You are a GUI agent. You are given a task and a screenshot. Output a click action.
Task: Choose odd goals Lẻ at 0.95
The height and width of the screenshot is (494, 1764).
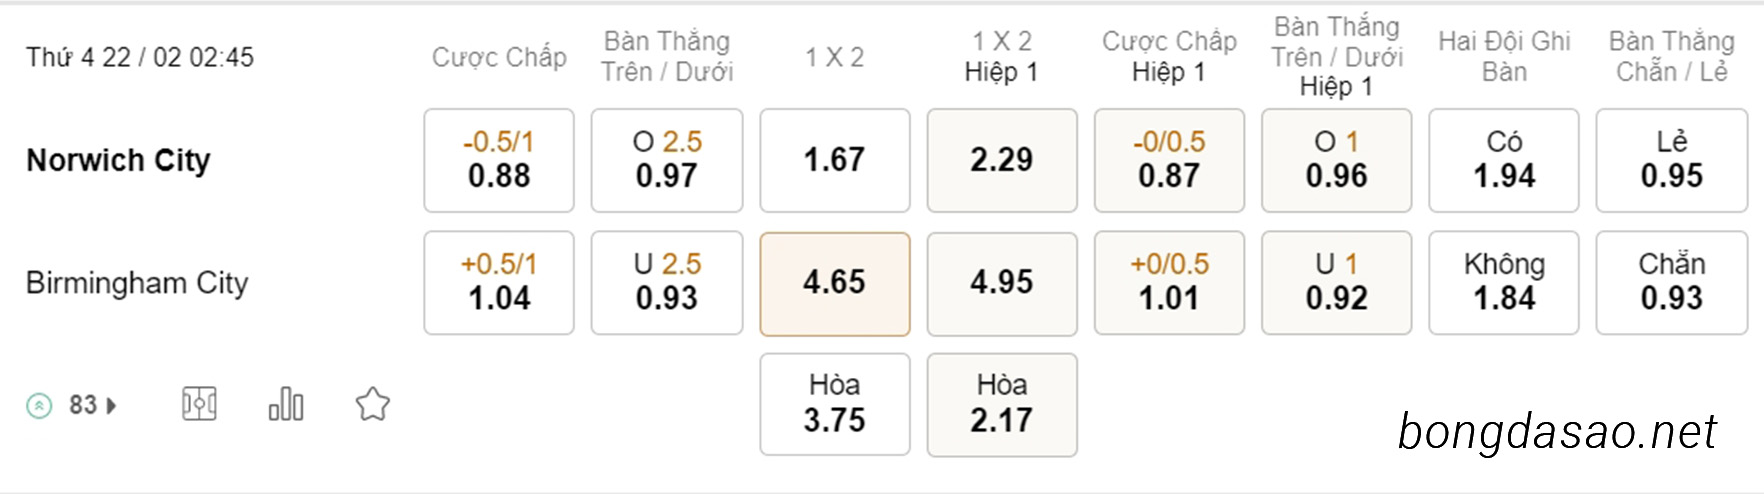pos(1672,160)
